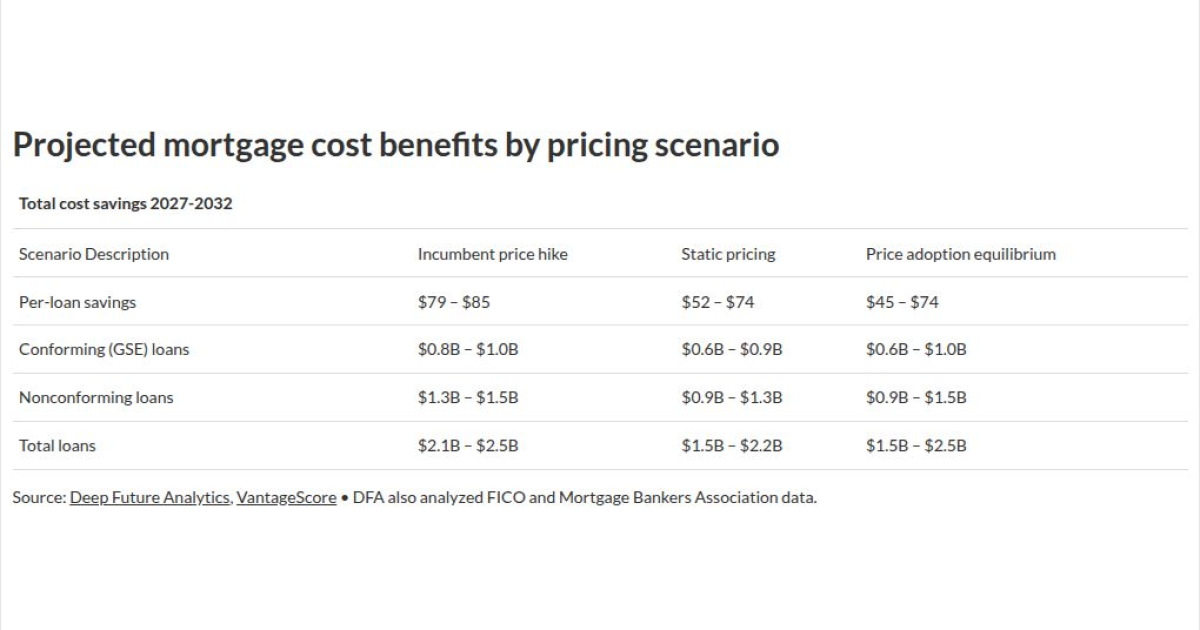Select the 'Static pricing' column header
The width and height of the screenshot is (1200, 630).
click(x=728, y=254)
